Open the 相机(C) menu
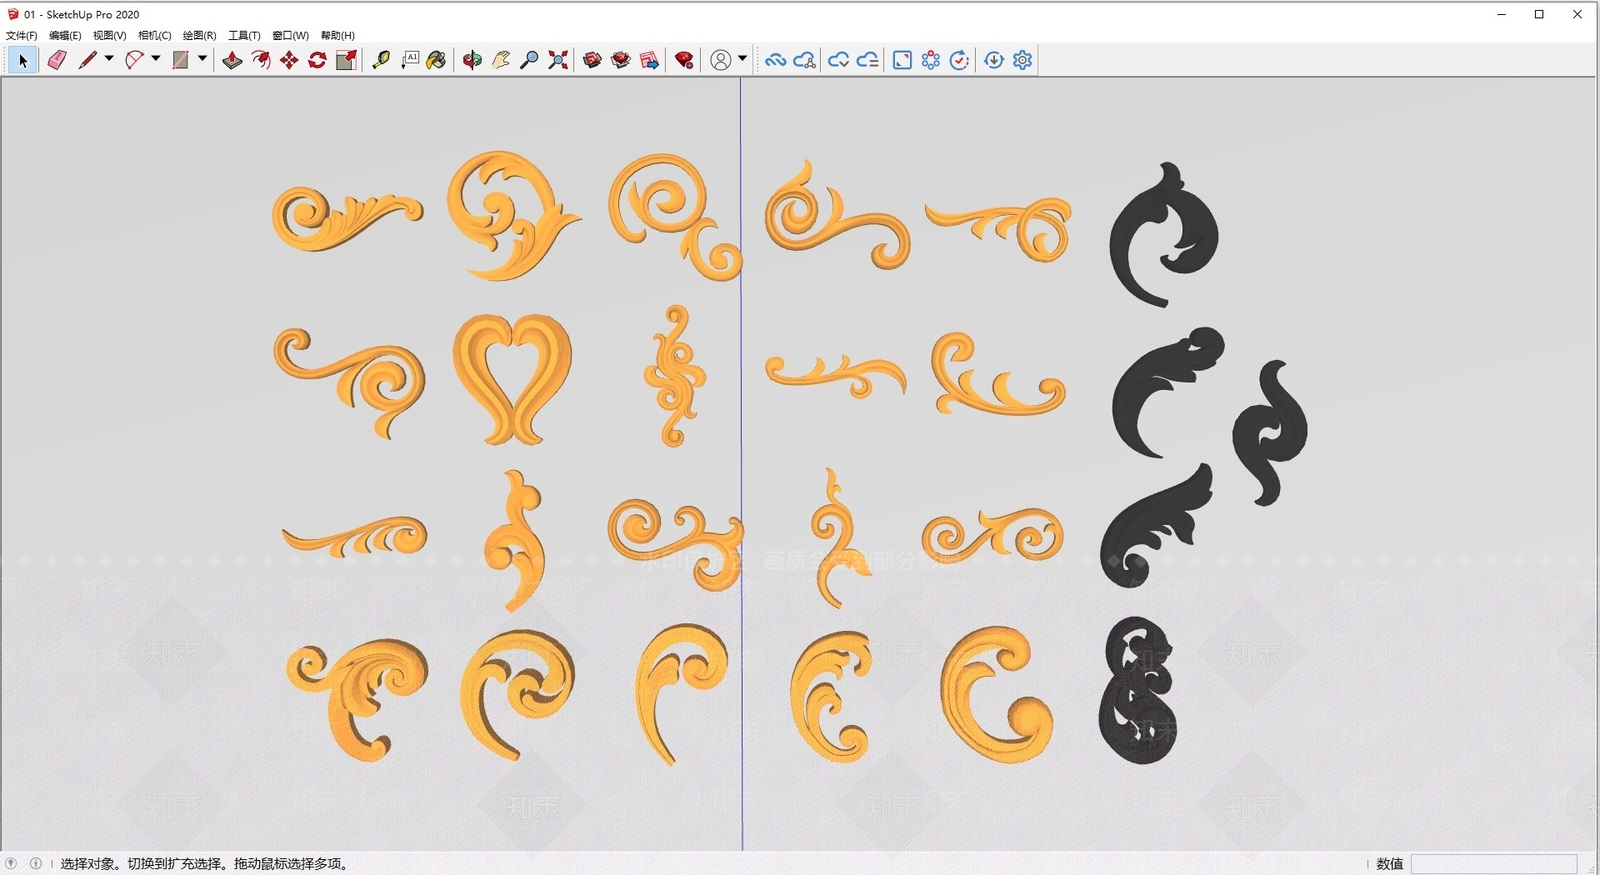The width and height of the screenshot is (1600, 875). click(155, 35)
